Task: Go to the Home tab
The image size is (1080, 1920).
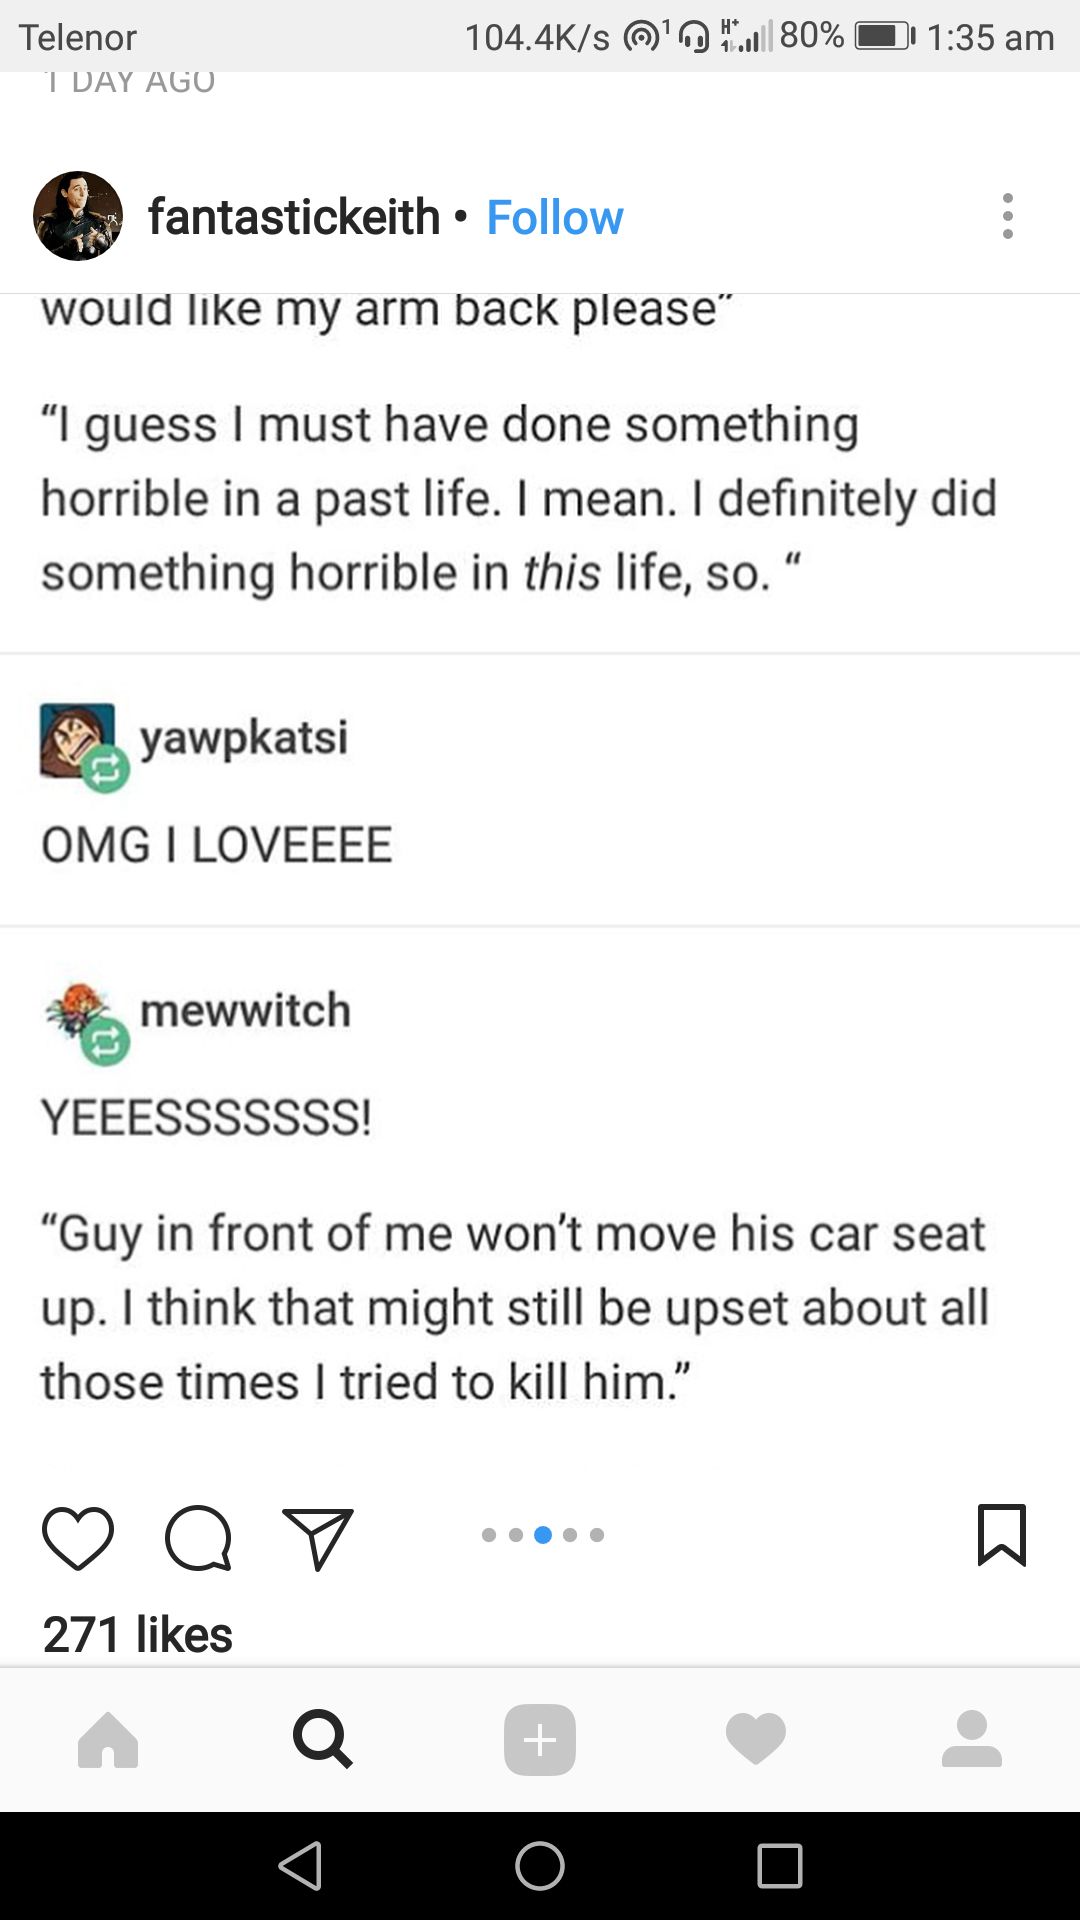Action: coord(108,1740)
